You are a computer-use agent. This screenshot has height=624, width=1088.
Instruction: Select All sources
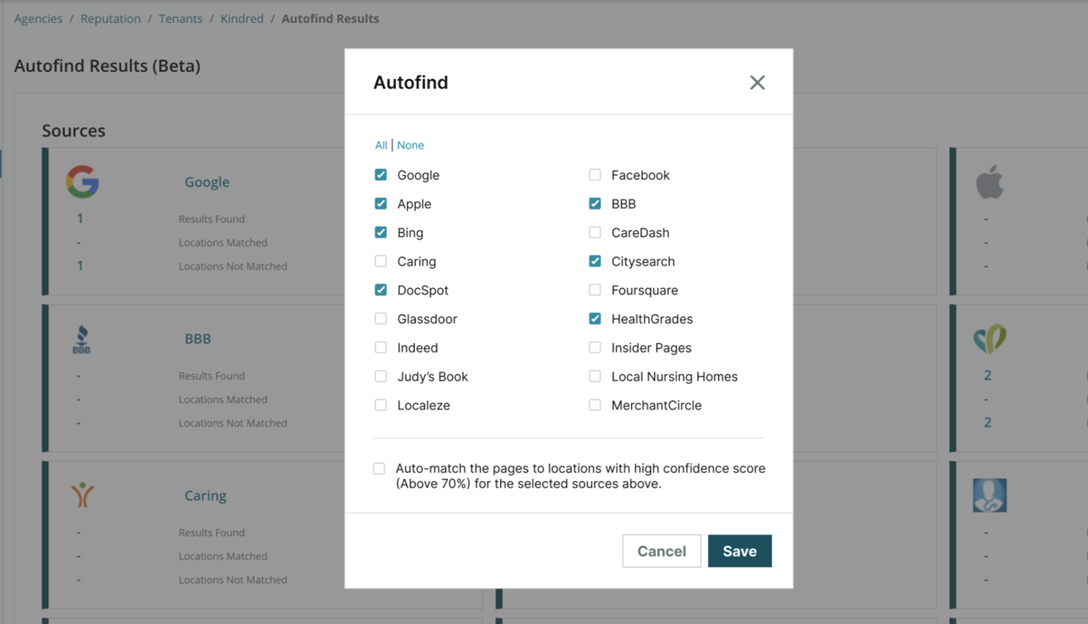point(378,144)
